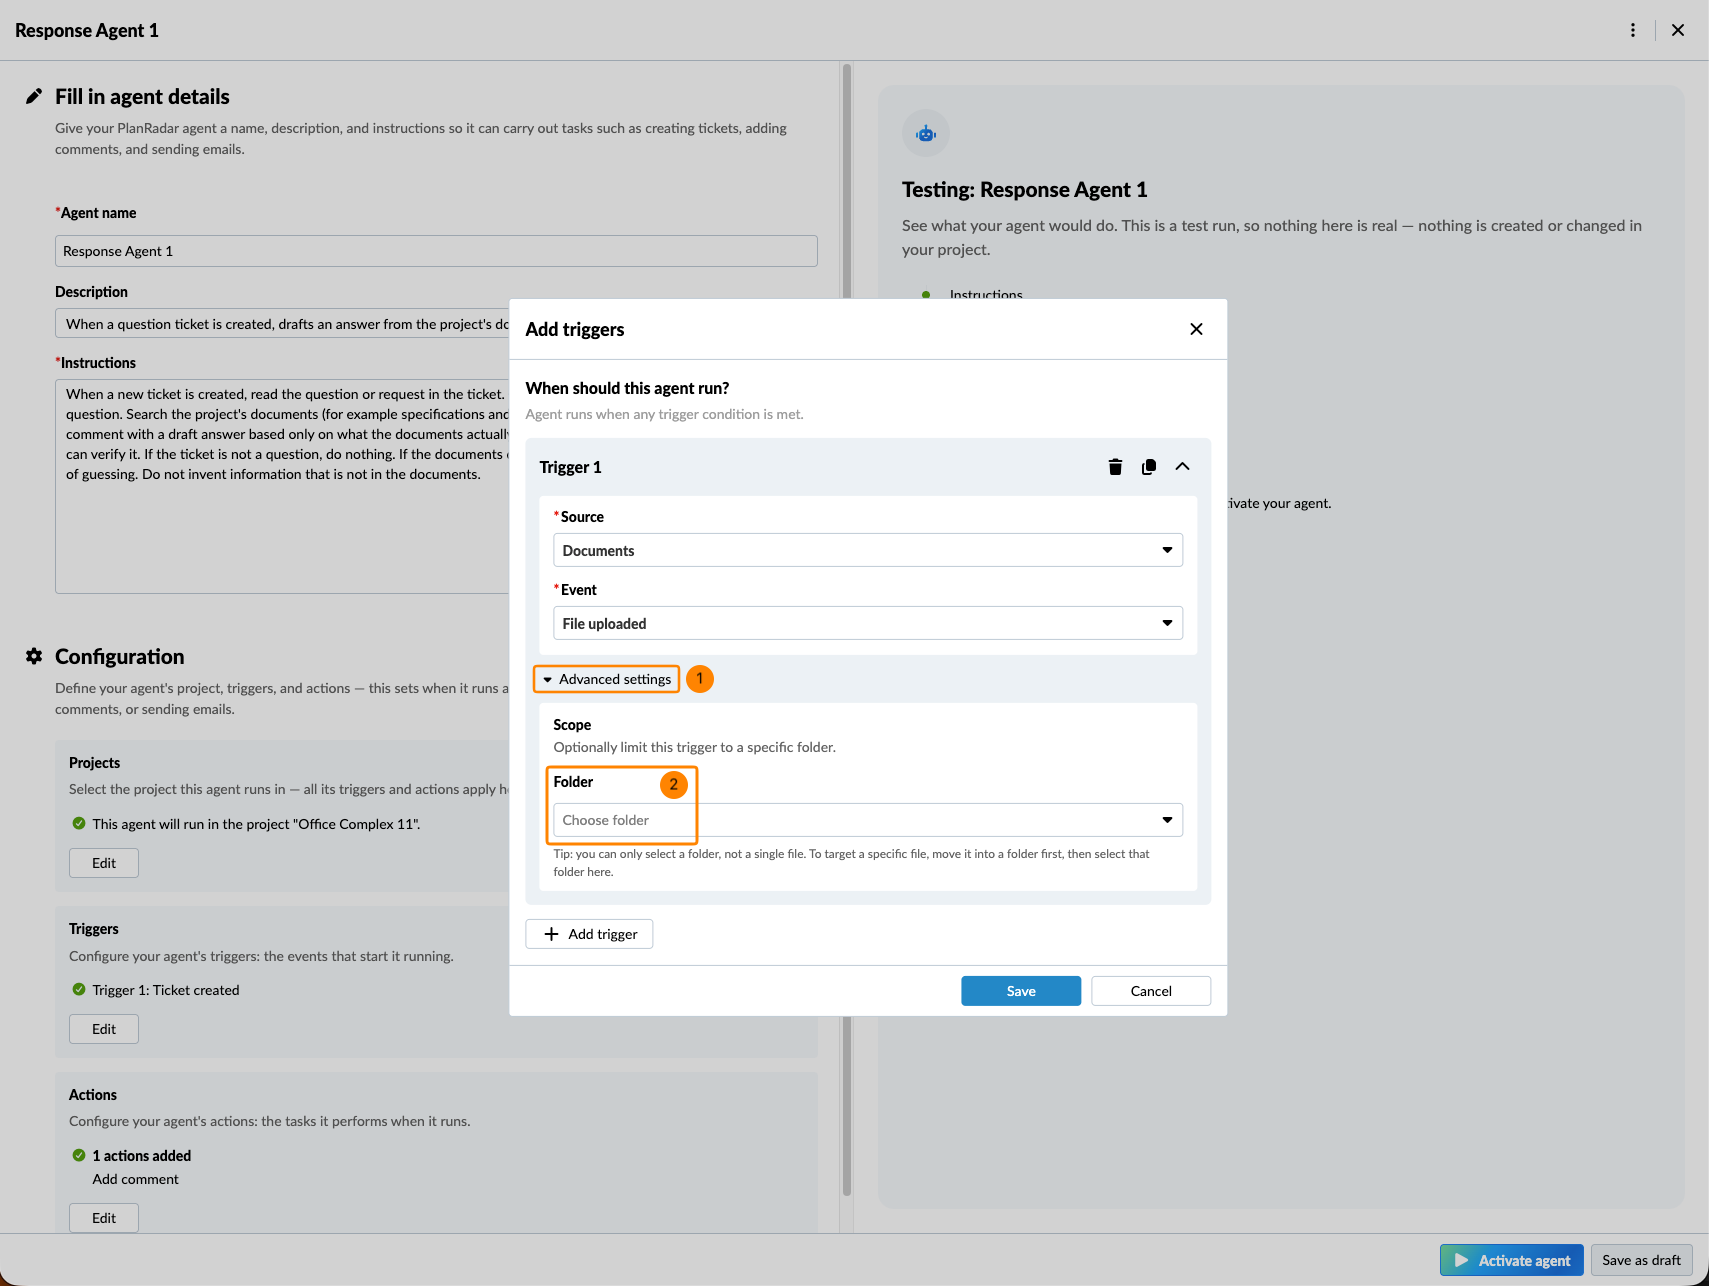
Task: Close the Add triggers dialog
Action: (1196, 329)
